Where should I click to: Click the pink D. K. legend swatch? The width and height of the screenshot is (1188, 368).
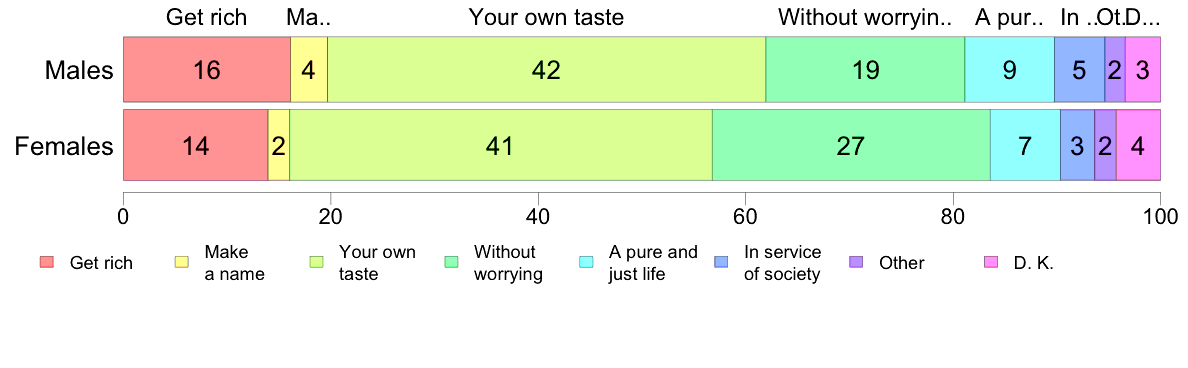(x=990, y=263)
